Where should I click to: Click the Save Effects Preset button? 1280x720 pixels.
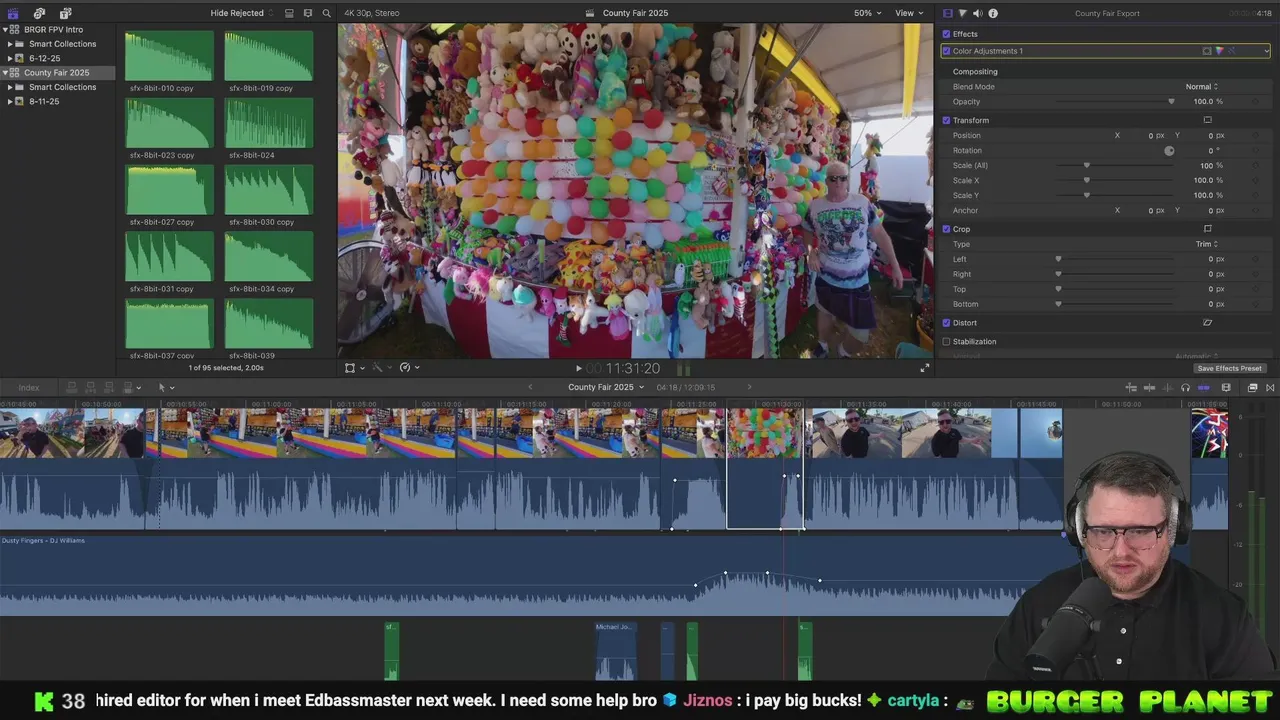(1229, 368)
